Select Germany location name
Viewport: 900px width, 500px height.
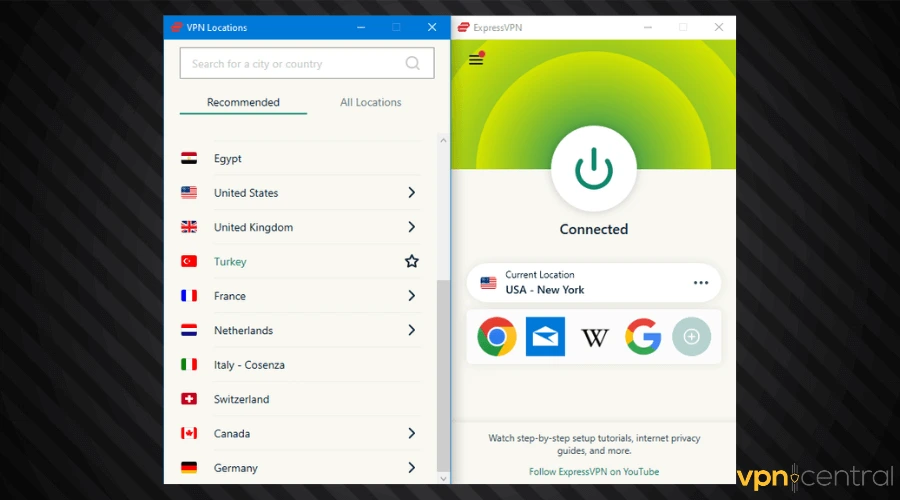tap(235, 468)
